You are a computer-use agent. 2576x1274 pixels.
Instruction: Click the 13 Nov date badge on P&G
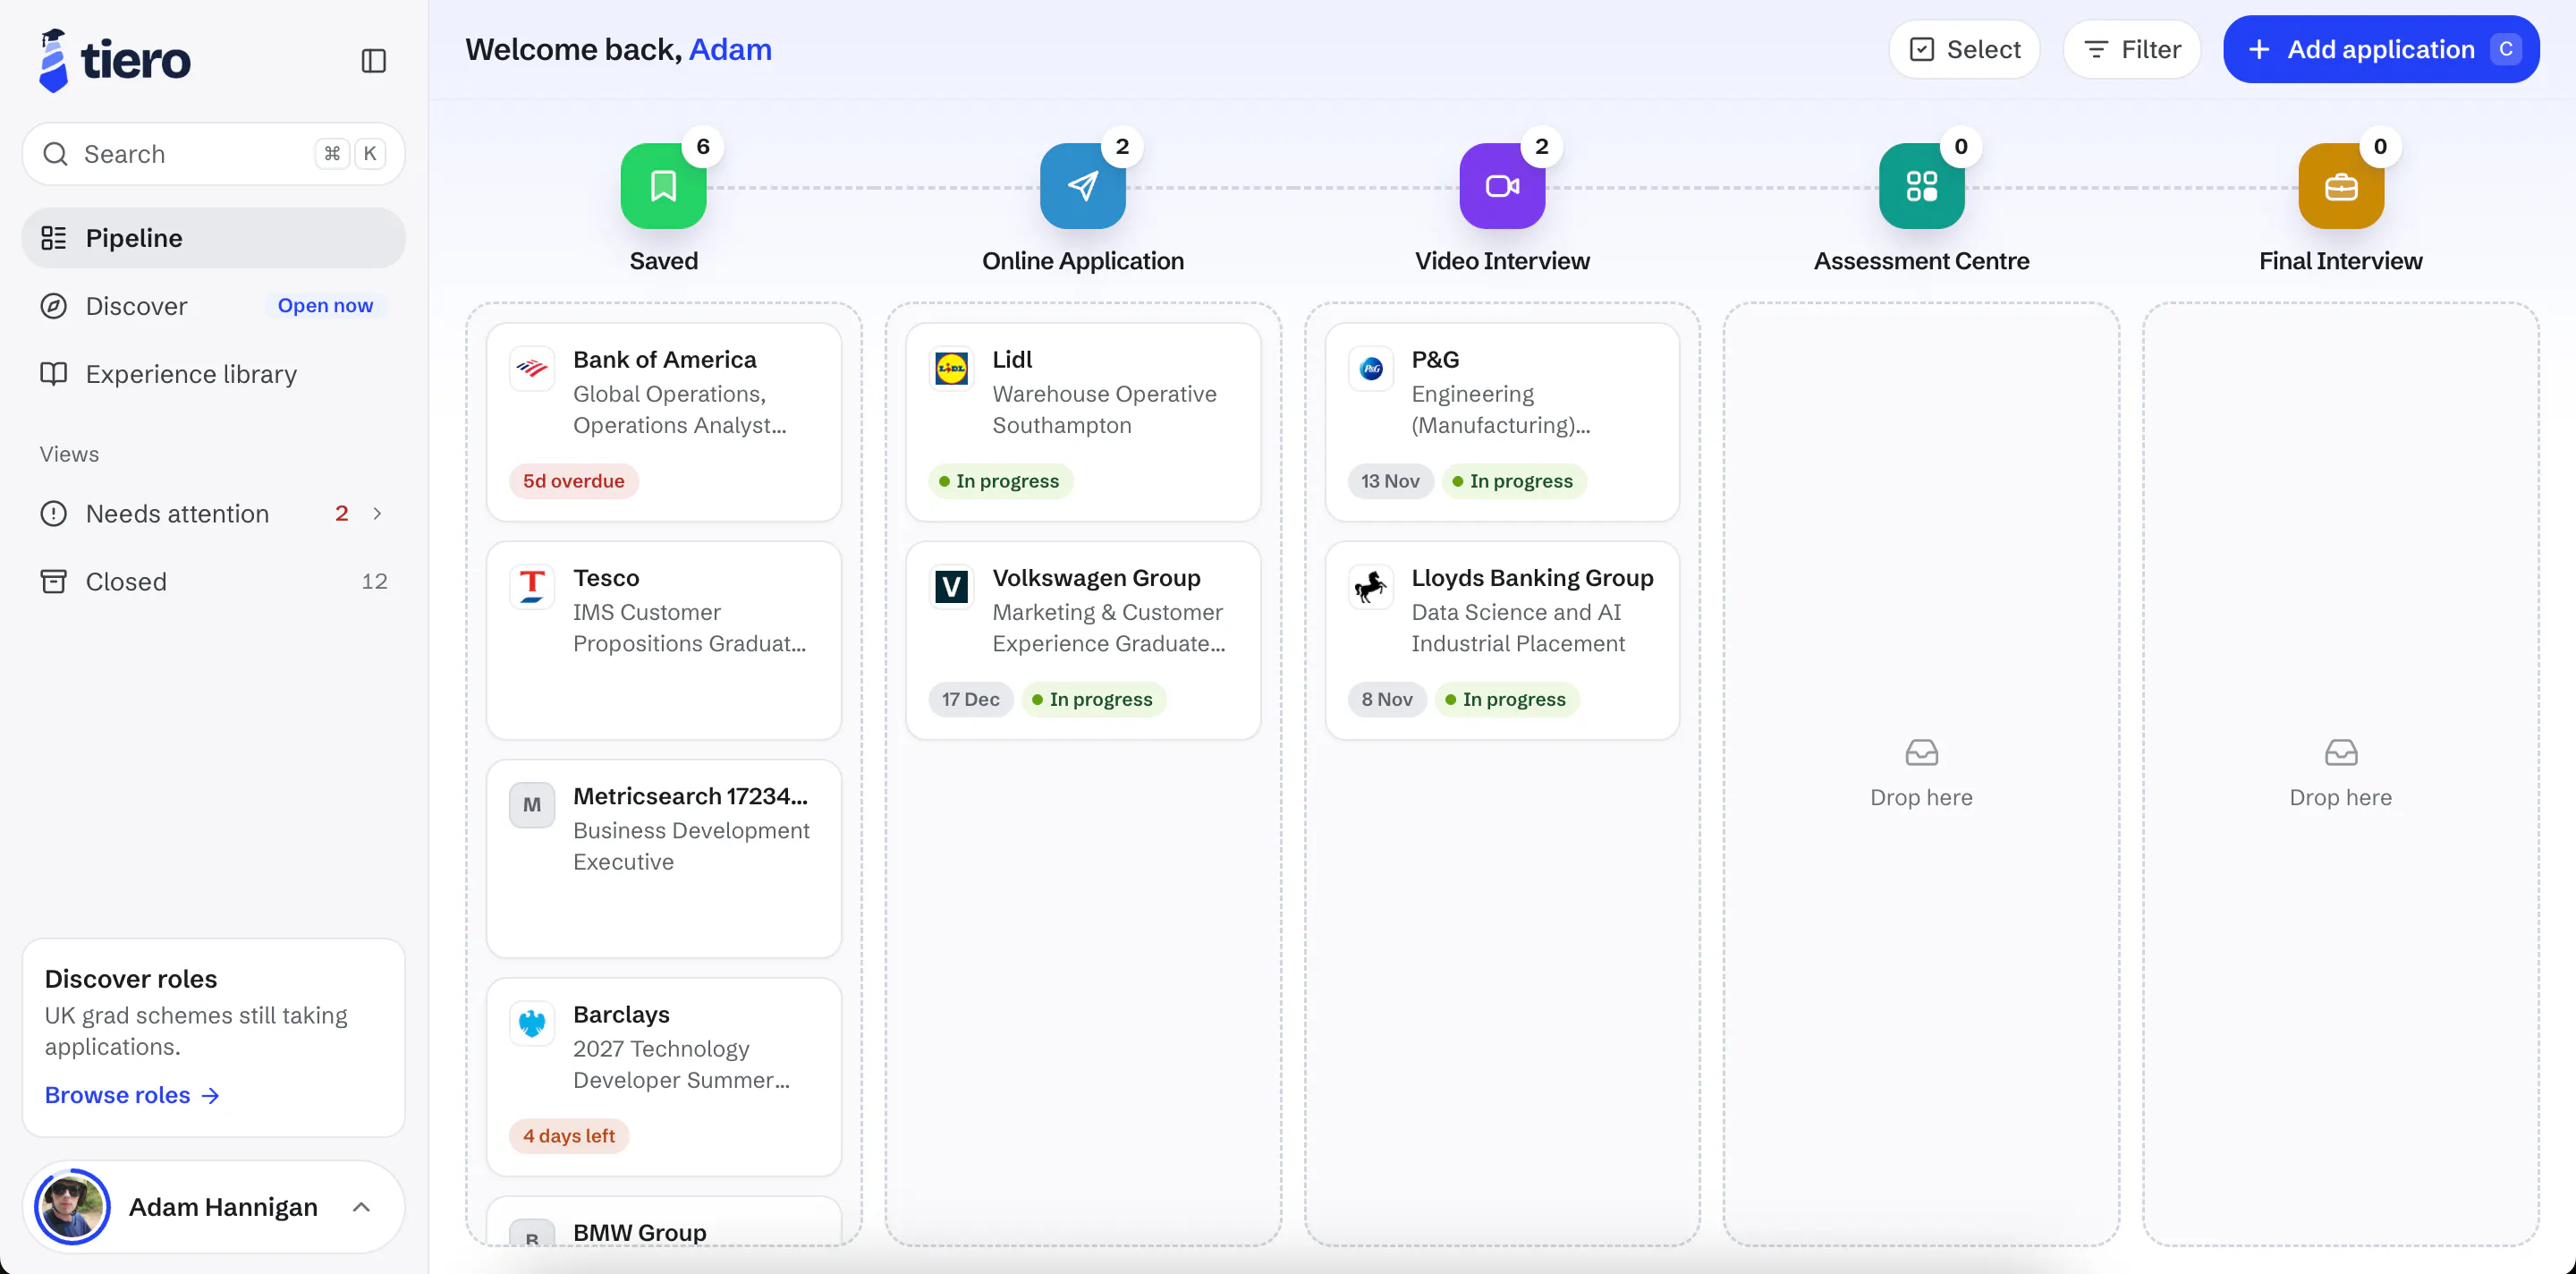tap(1390, 481)
